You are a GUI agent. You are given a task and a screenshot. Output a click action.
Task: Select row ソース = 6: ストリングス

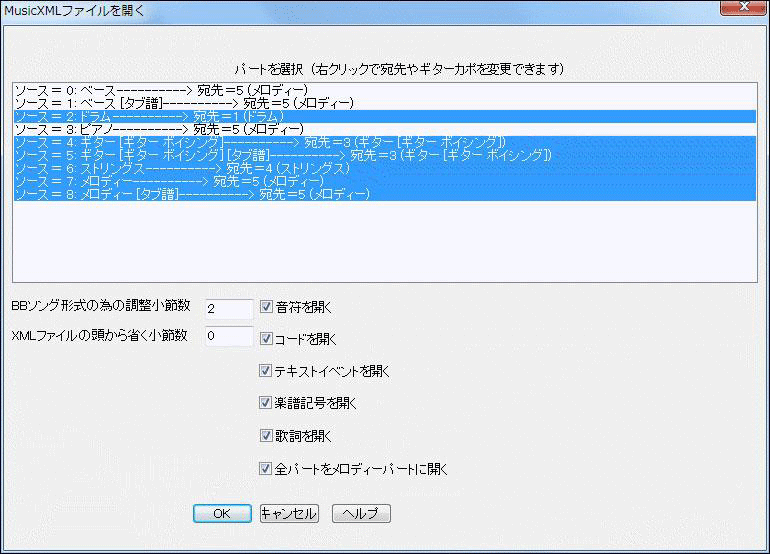pos(385,168)
